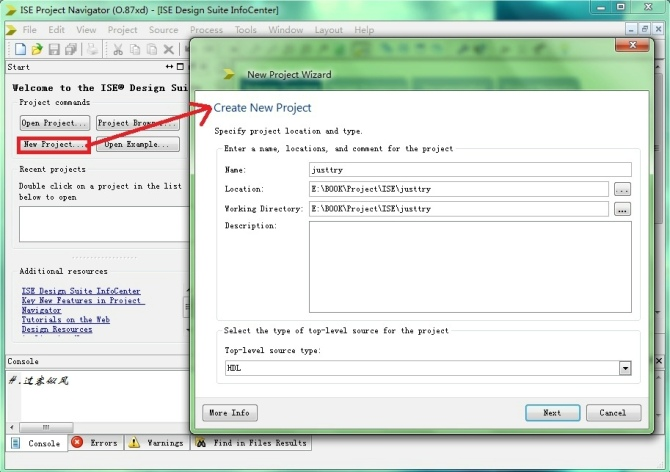This screenshot has height=472, width=670.
Task: Browse for Location with ellipsis button
Action: coord(622,189)
